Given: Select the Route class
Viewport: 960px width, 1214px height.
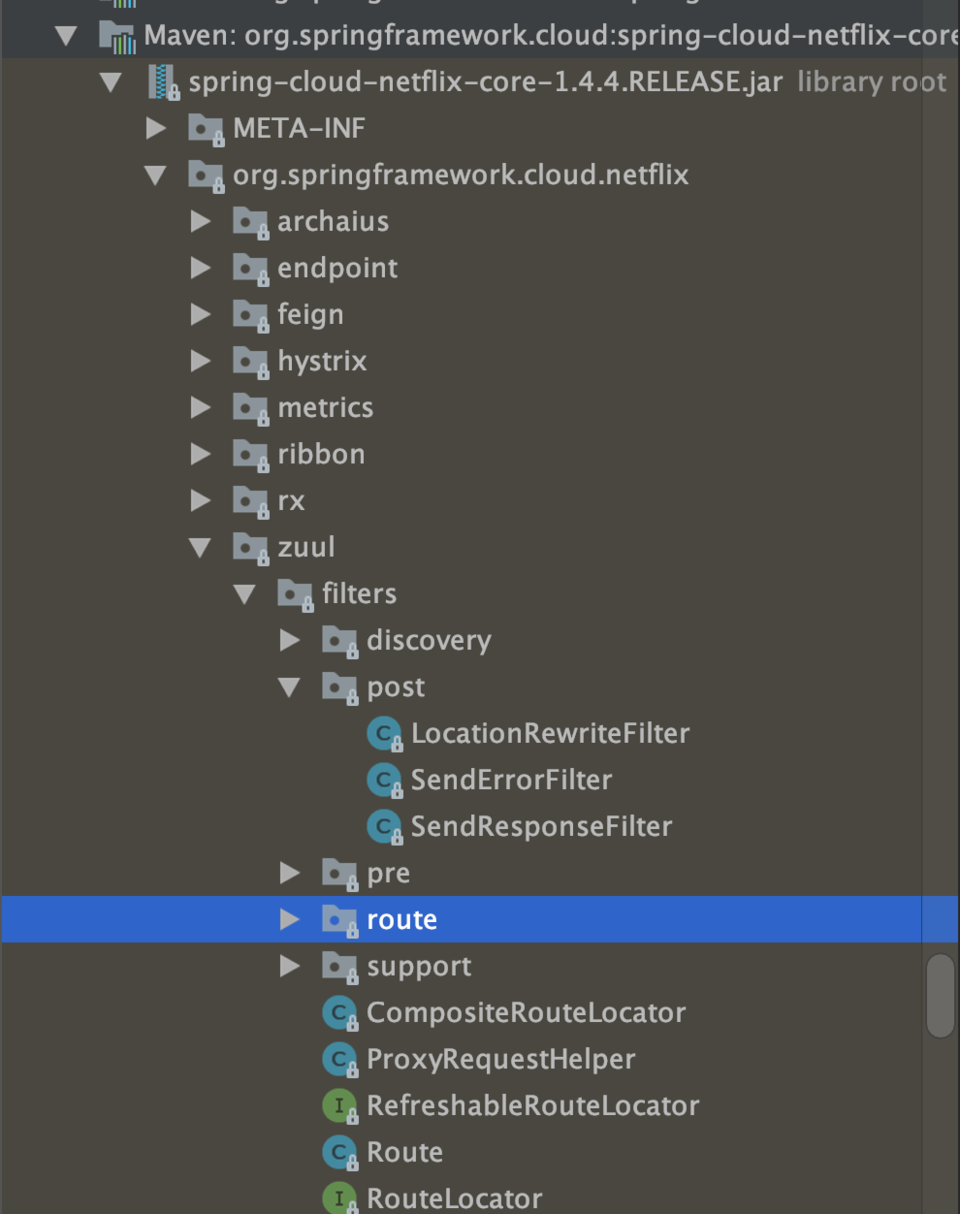Looking at the screenshot, I should (404, 1152).
